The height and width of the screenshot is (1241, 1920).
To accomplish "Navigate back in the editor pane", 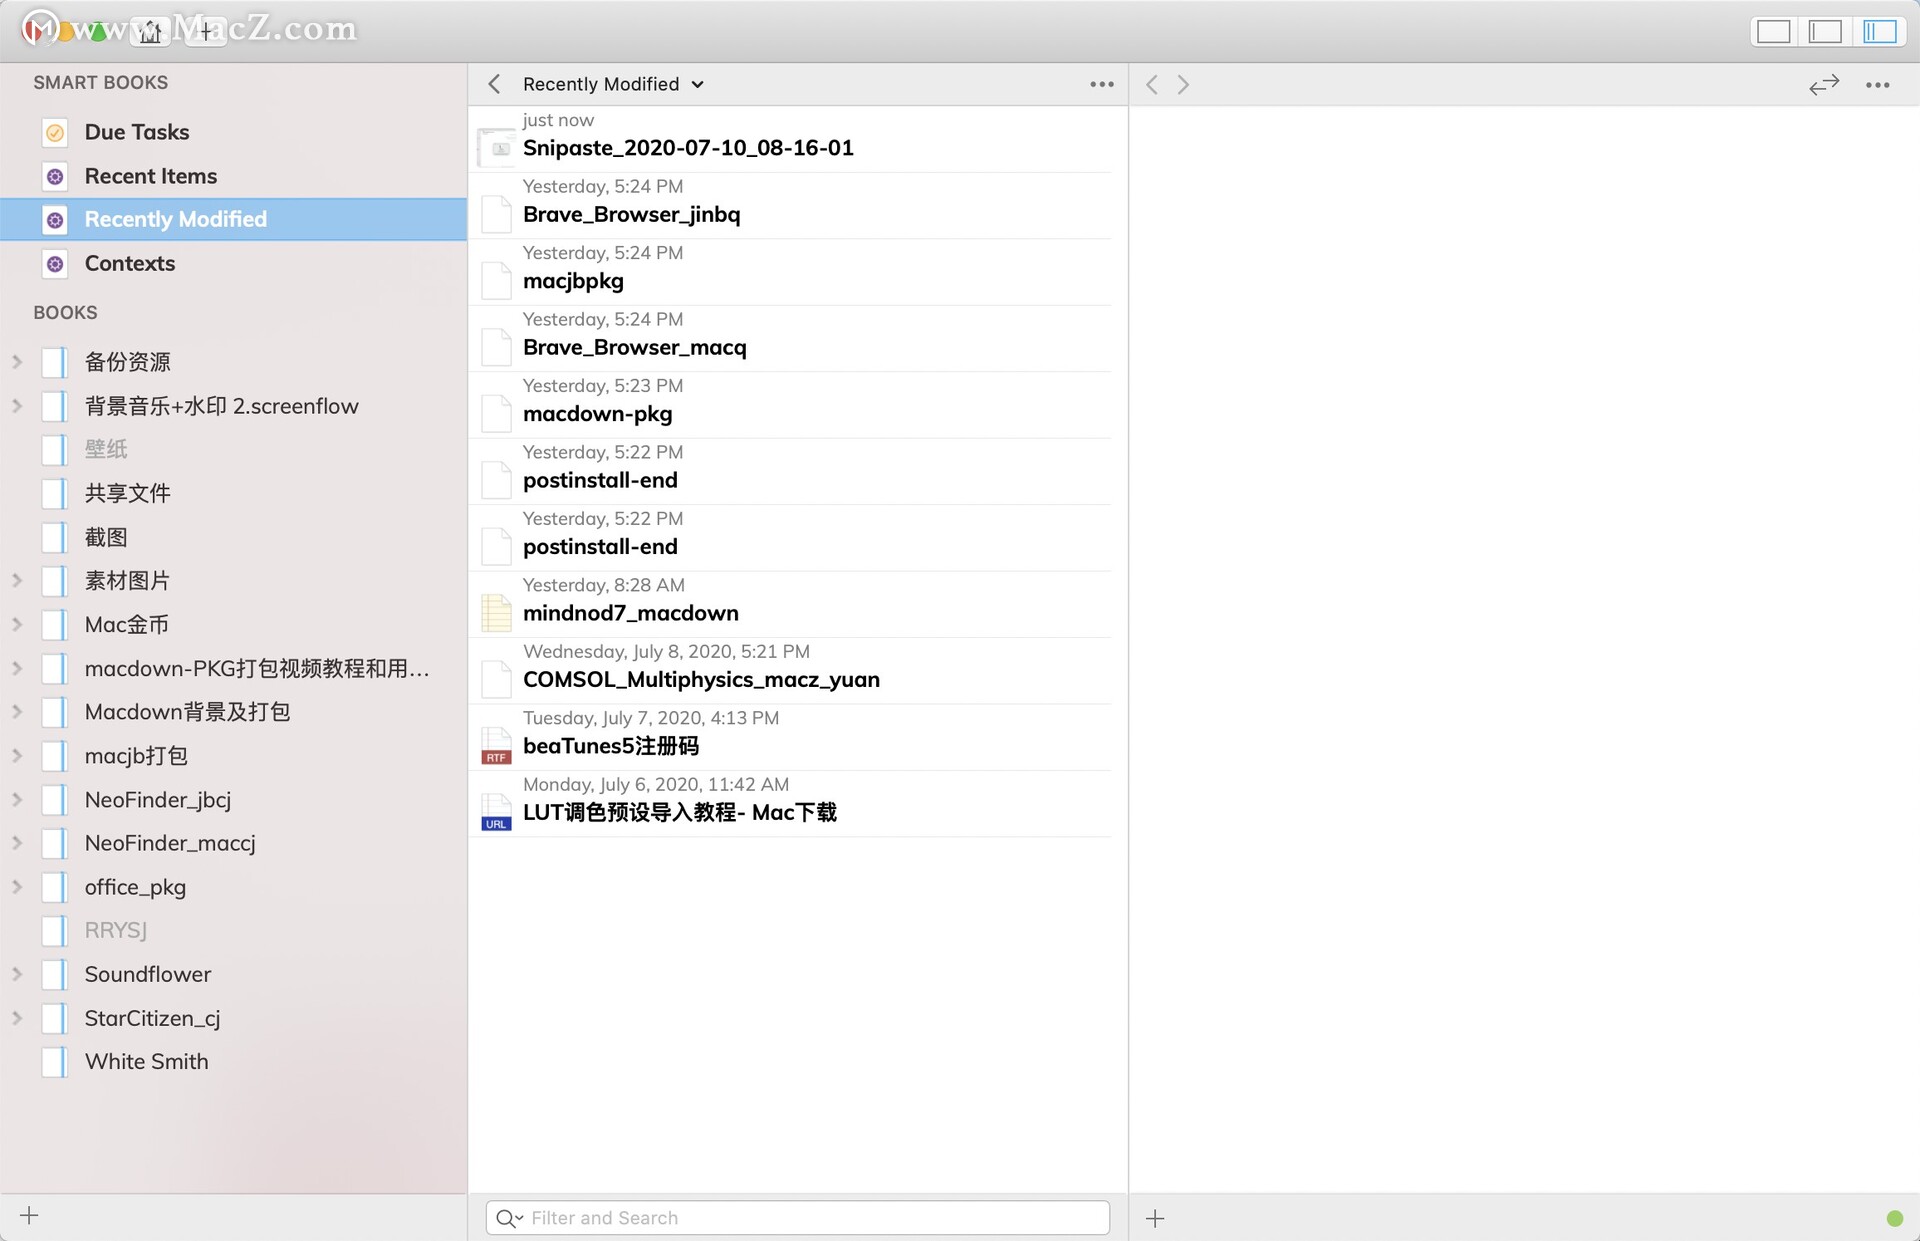I will click(1152, 84).
